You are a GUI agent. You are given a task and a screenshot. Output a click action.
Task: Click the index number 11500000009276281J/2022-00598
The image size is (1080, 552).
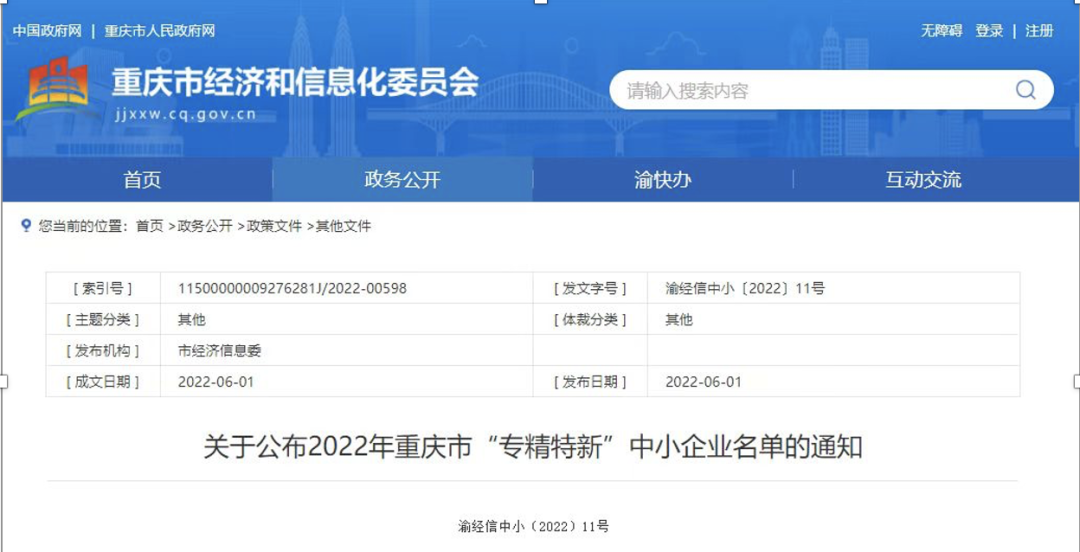(x=292, y=288)
